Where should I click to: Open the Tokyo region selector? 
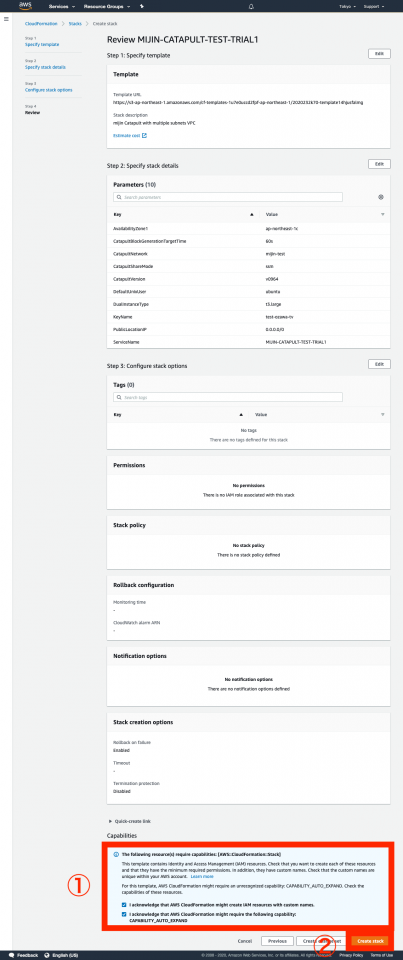[x=347, y=6]
